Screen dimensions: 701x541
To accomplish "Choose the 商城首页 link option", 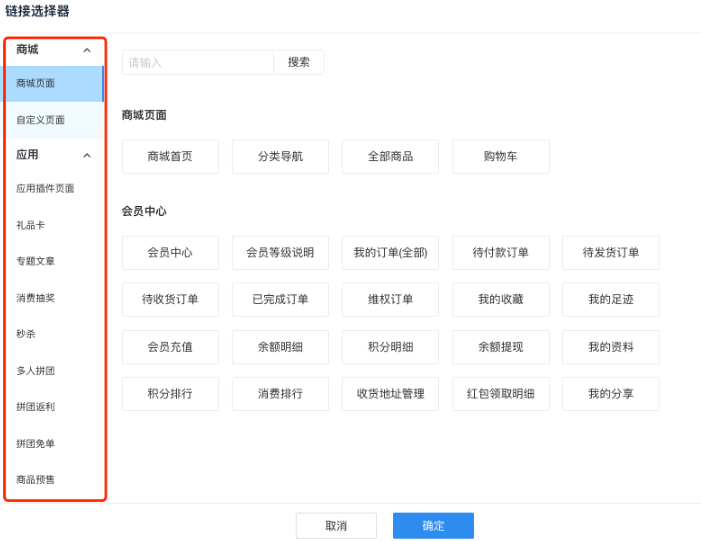I will (x=170, y=157).
